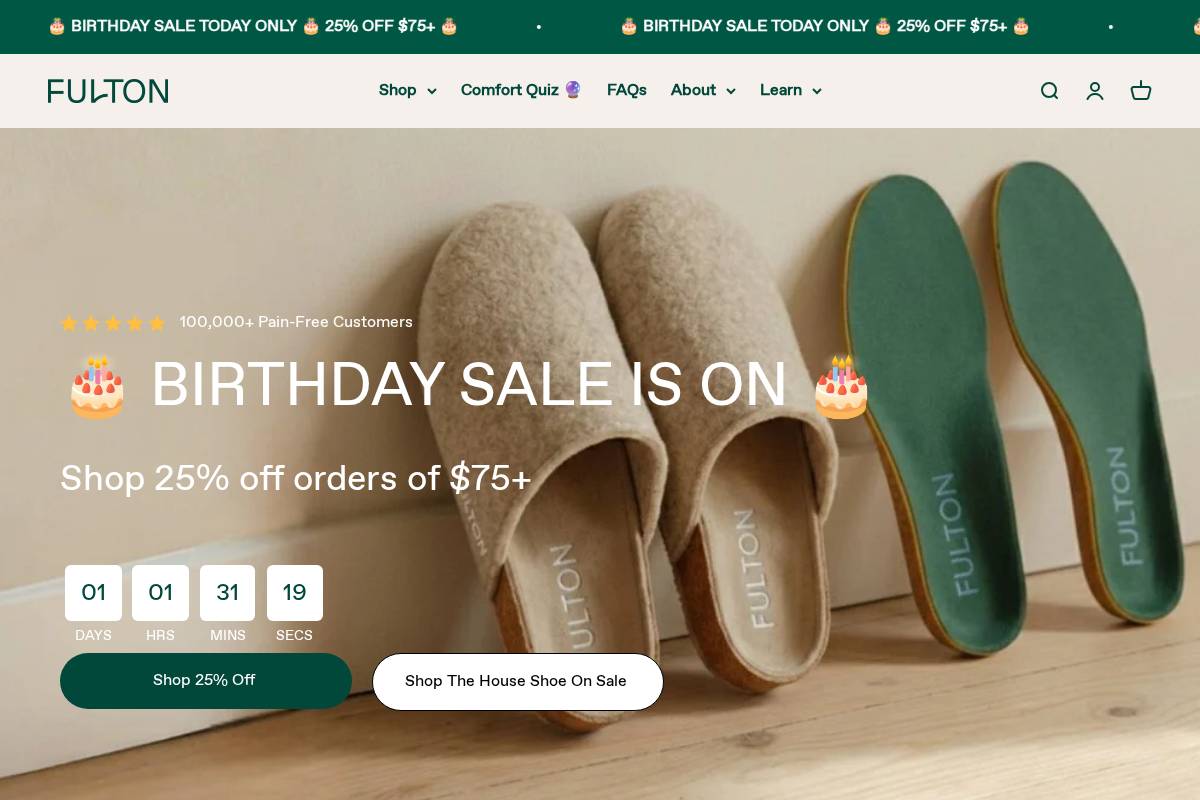Click the top birthday sale announcement banner
This screenshot has height=800, width=1200.
253,26
